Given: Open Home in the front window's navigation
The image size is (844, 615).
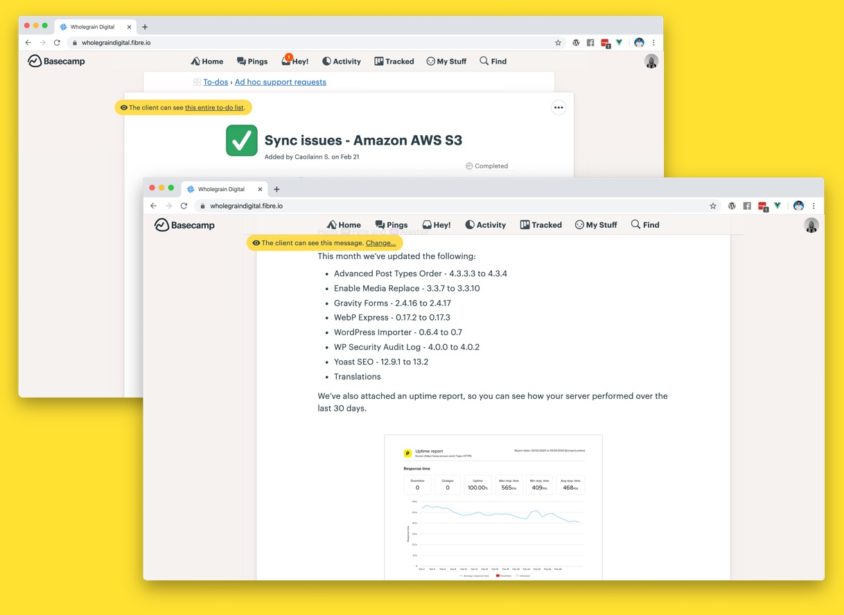Looking at the screenshot, I should click(343, 225).
